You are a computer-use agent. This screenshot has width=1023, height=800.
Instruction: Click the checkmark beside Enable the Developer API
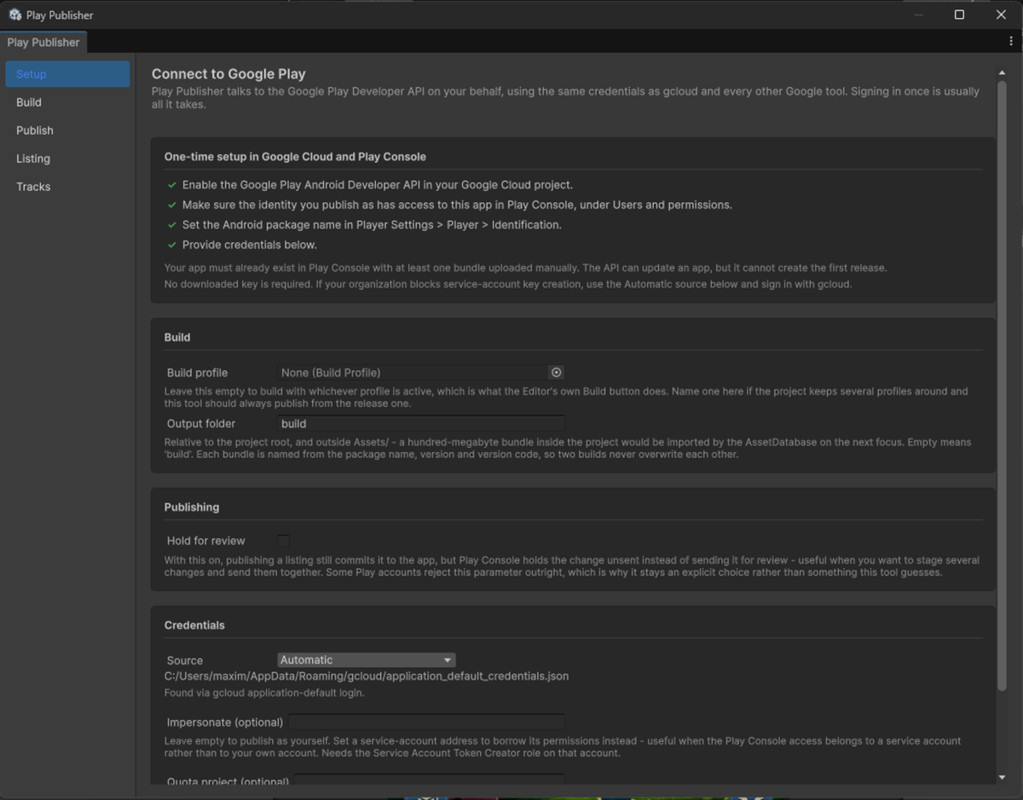[172, 185]
